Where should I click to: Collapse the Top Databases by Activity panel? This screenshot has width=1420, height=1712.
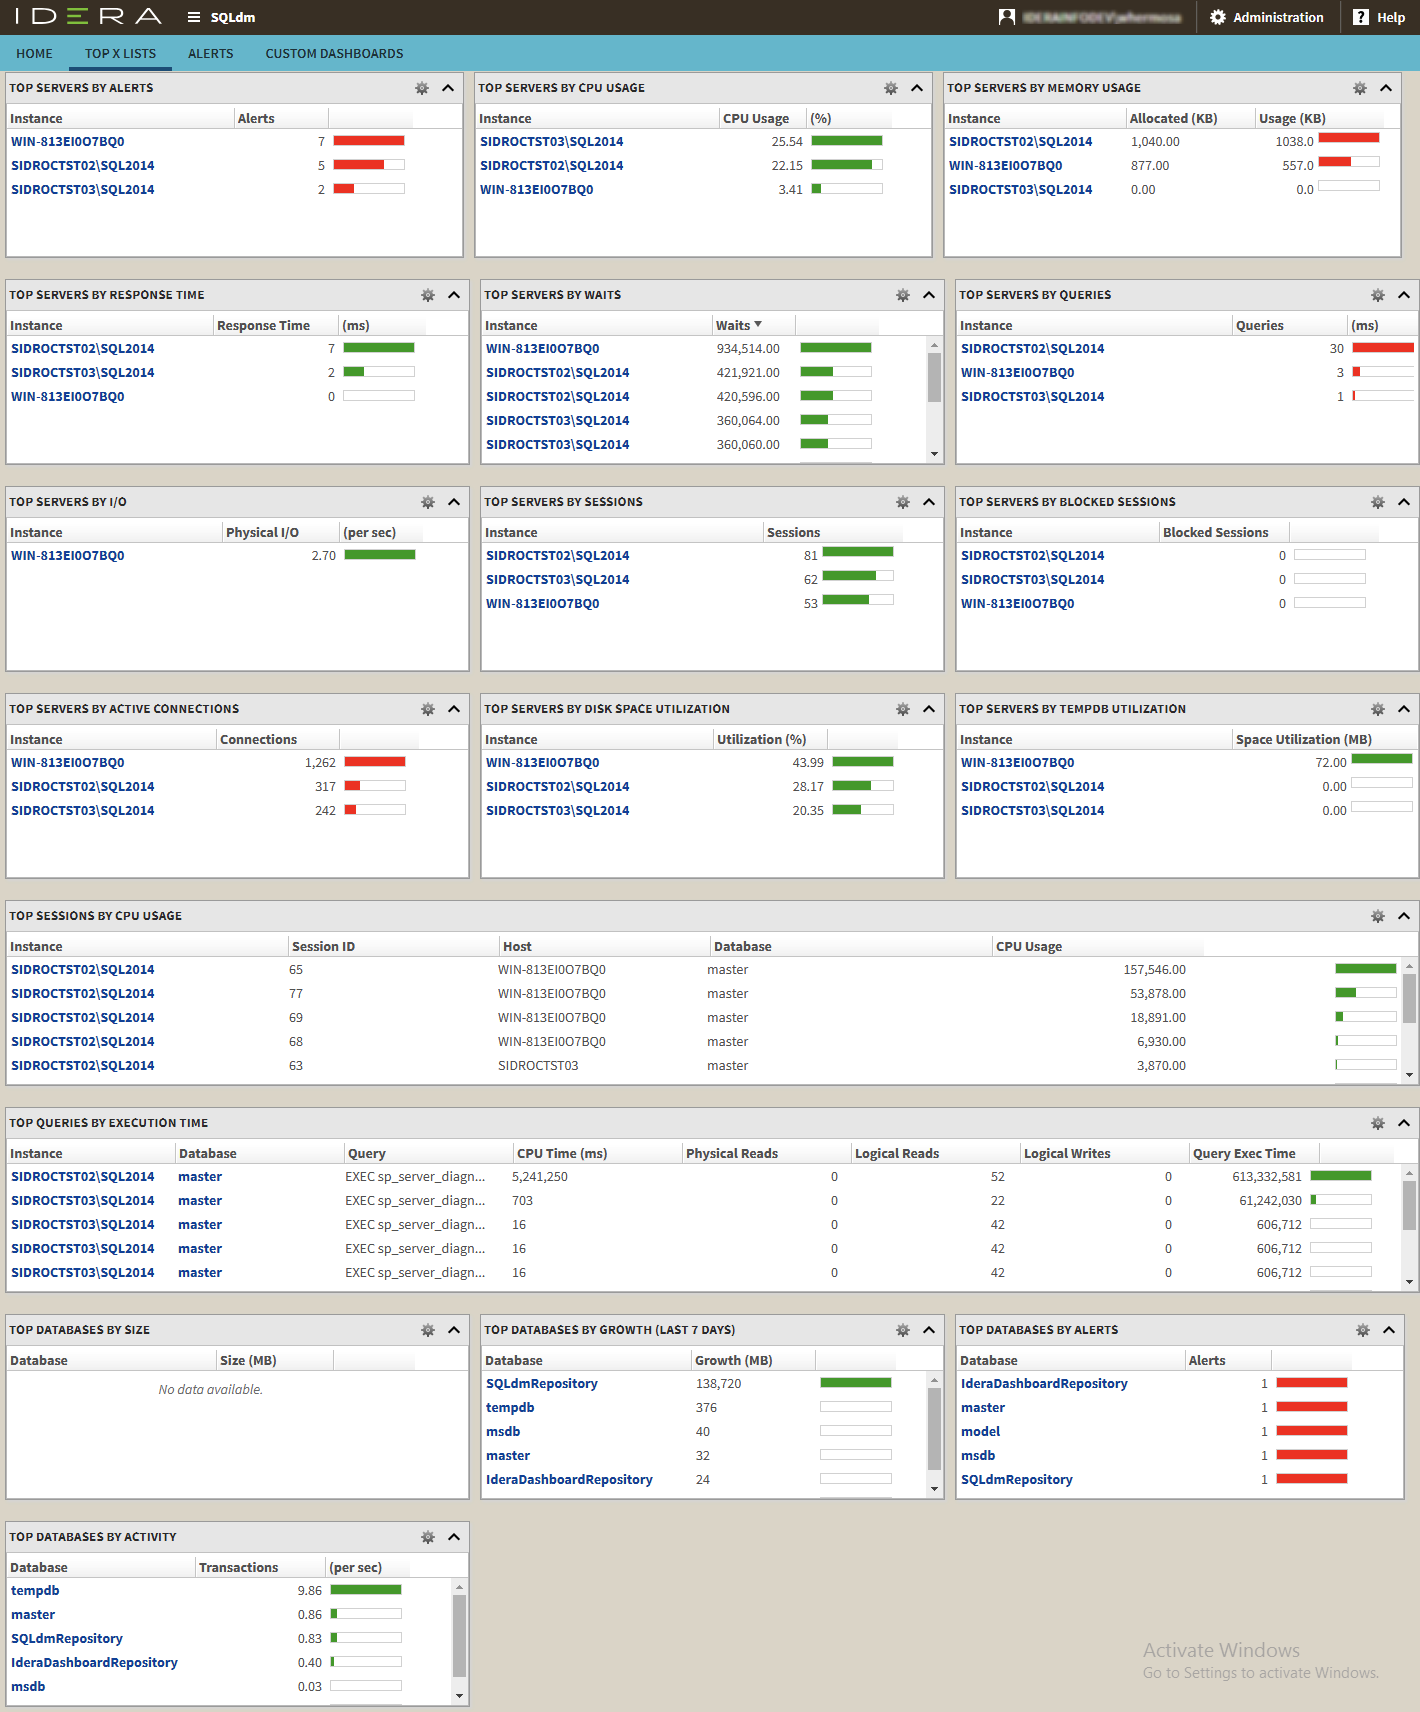click(454, 1537)
